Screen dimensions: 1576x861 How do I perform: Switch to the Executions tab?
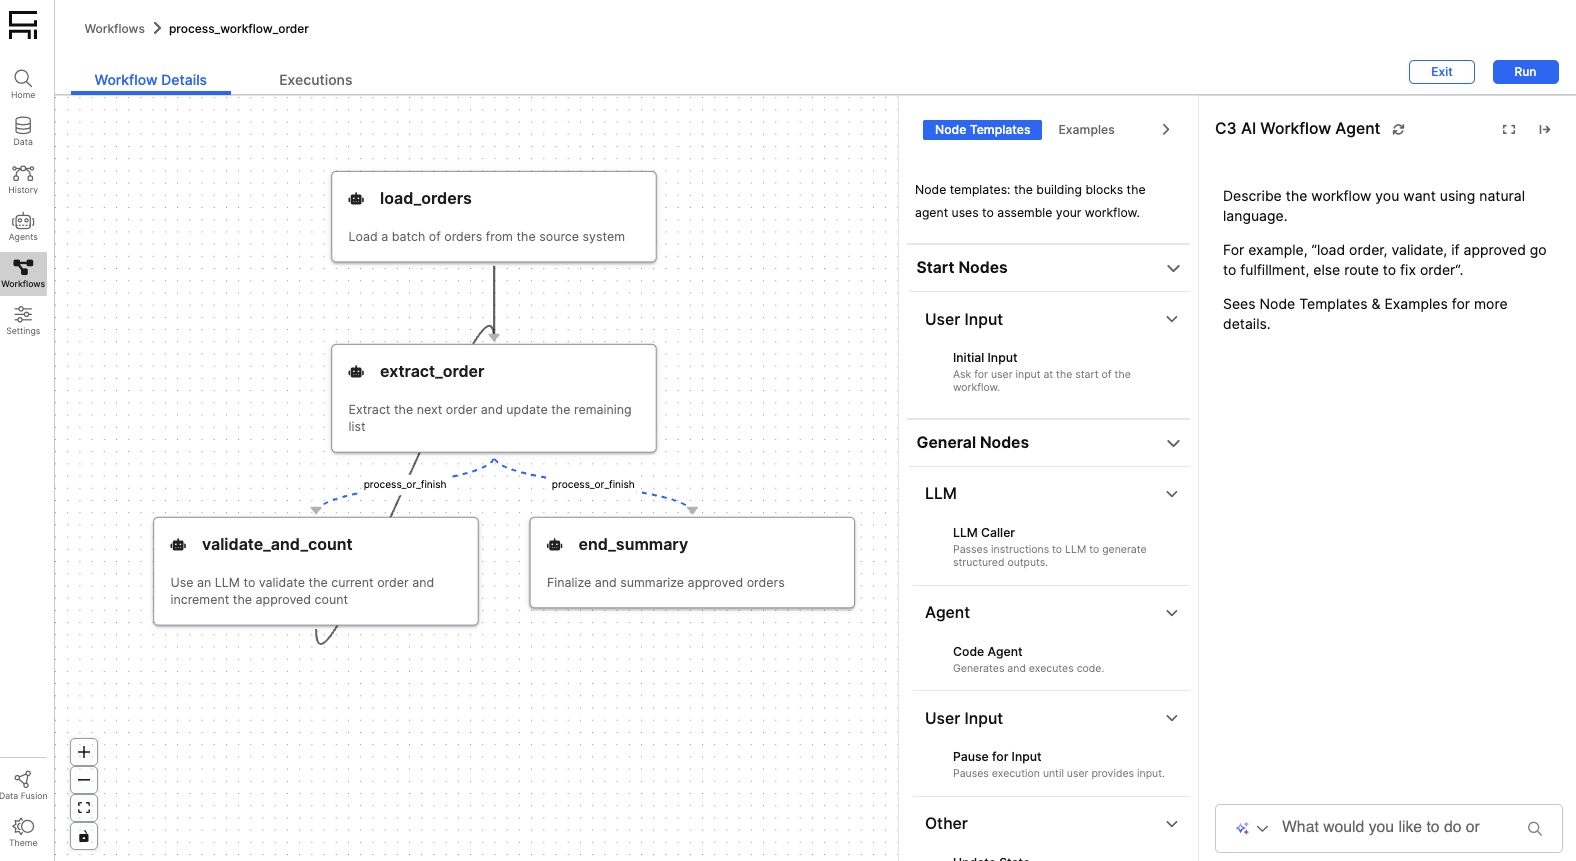pyautogui.click(x=315, y=80)
